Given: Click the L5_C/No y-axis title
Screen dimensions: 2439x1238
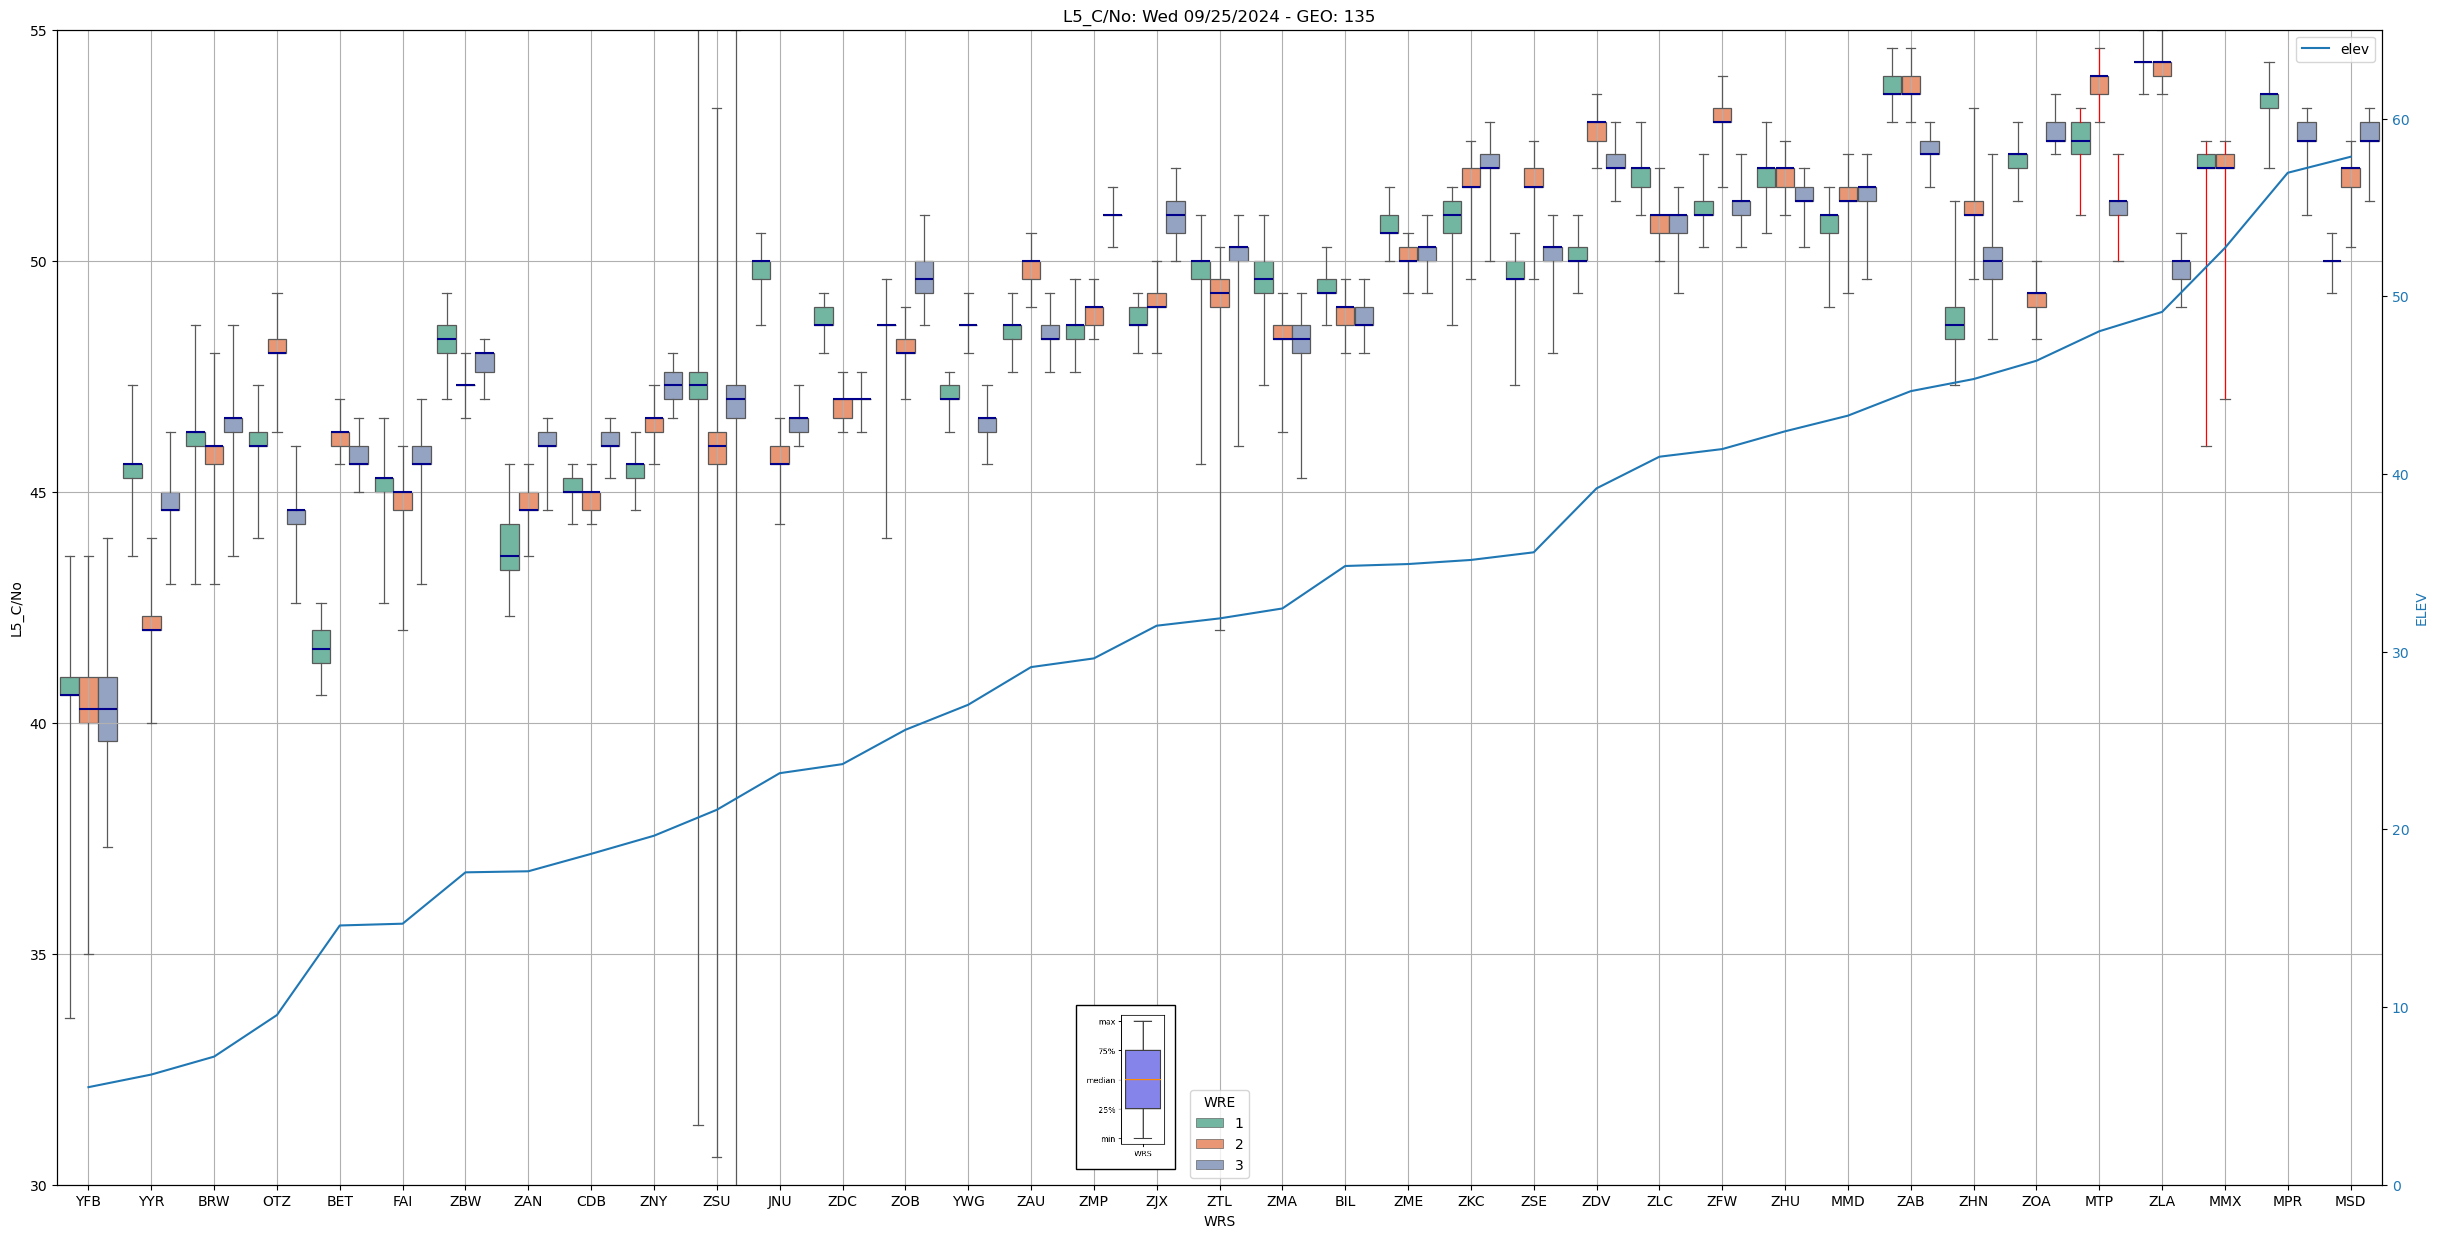Looking at the screenshot, I should [16, 608].
